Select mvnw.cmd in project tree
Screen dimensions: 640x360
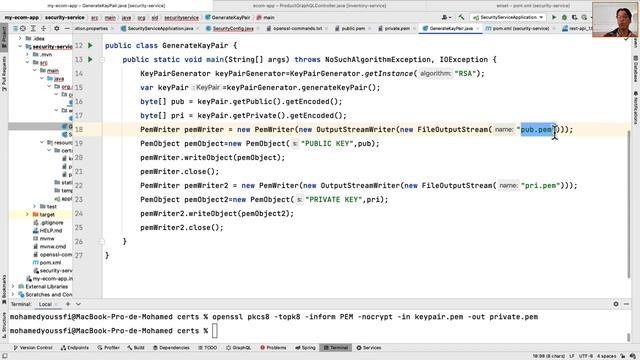(x=53, y=247)
